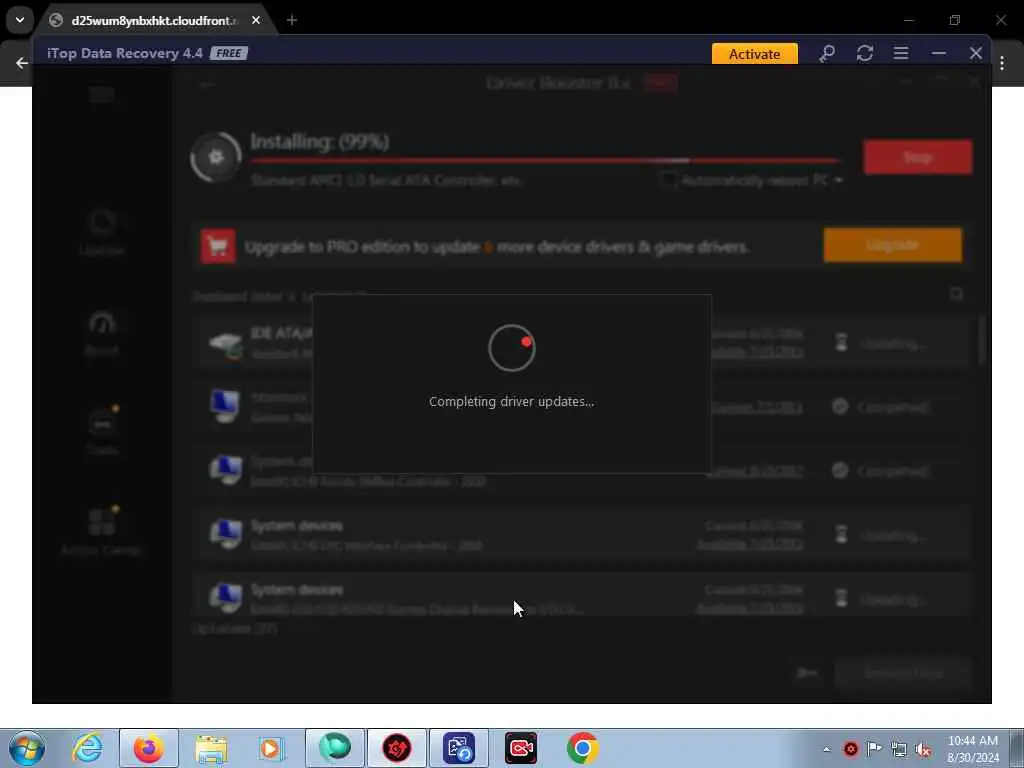
Task: Open the Update section in Driver Booster sidebar
Action: [x=102, y=232]
